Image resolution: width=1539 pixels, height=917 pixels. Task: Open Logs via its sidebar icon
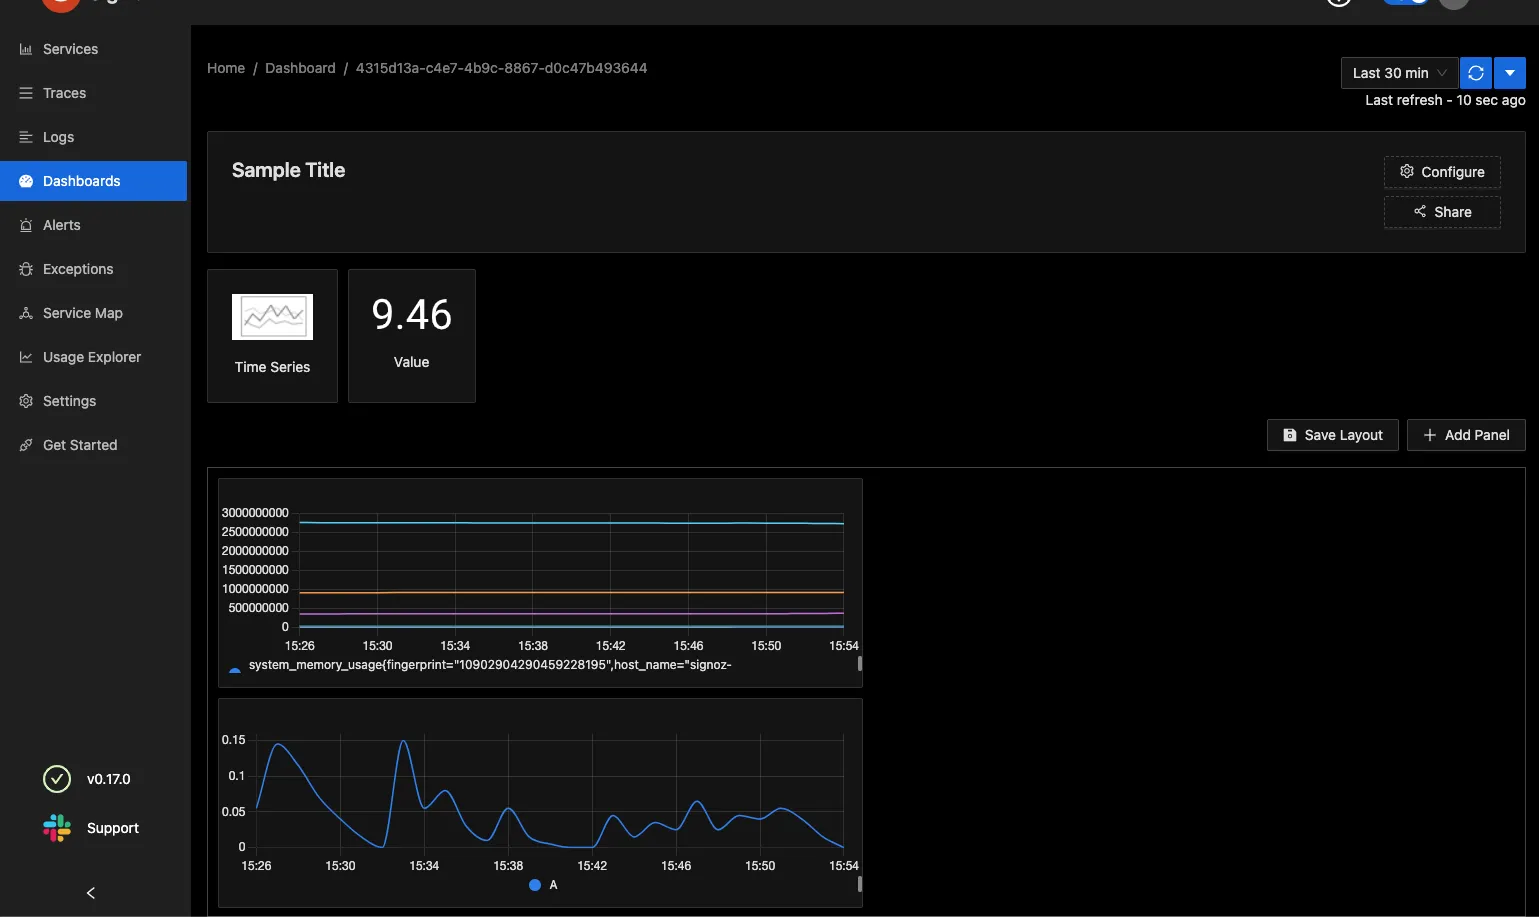click(26, 137)
